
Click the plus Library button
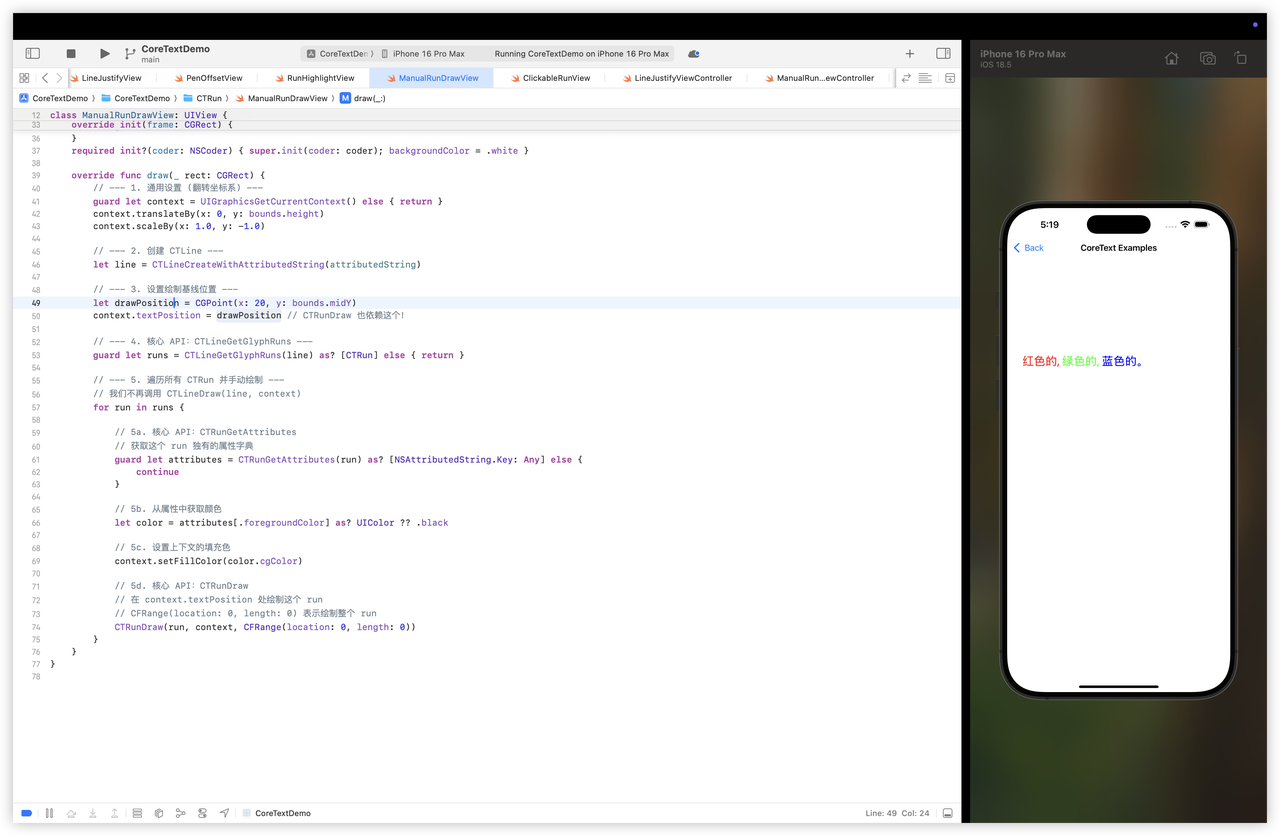point(910,54)
